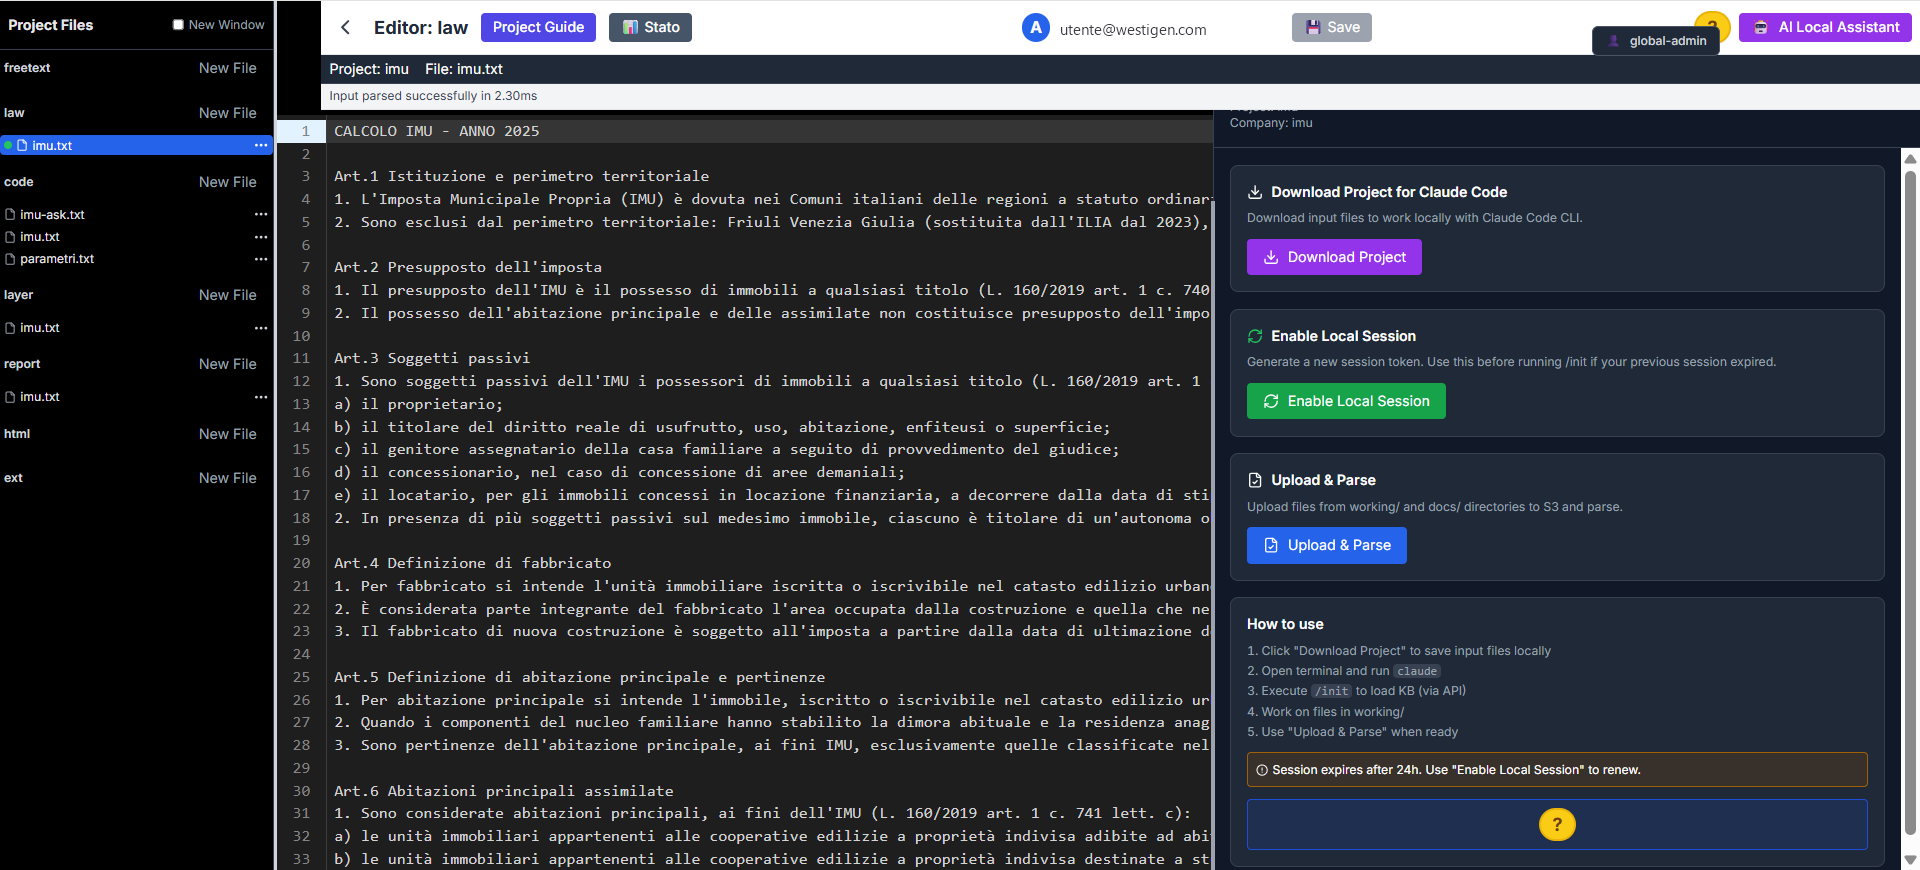Create a New File in layer section
This screenshot has width=1920, height=870.
[227, 295]
